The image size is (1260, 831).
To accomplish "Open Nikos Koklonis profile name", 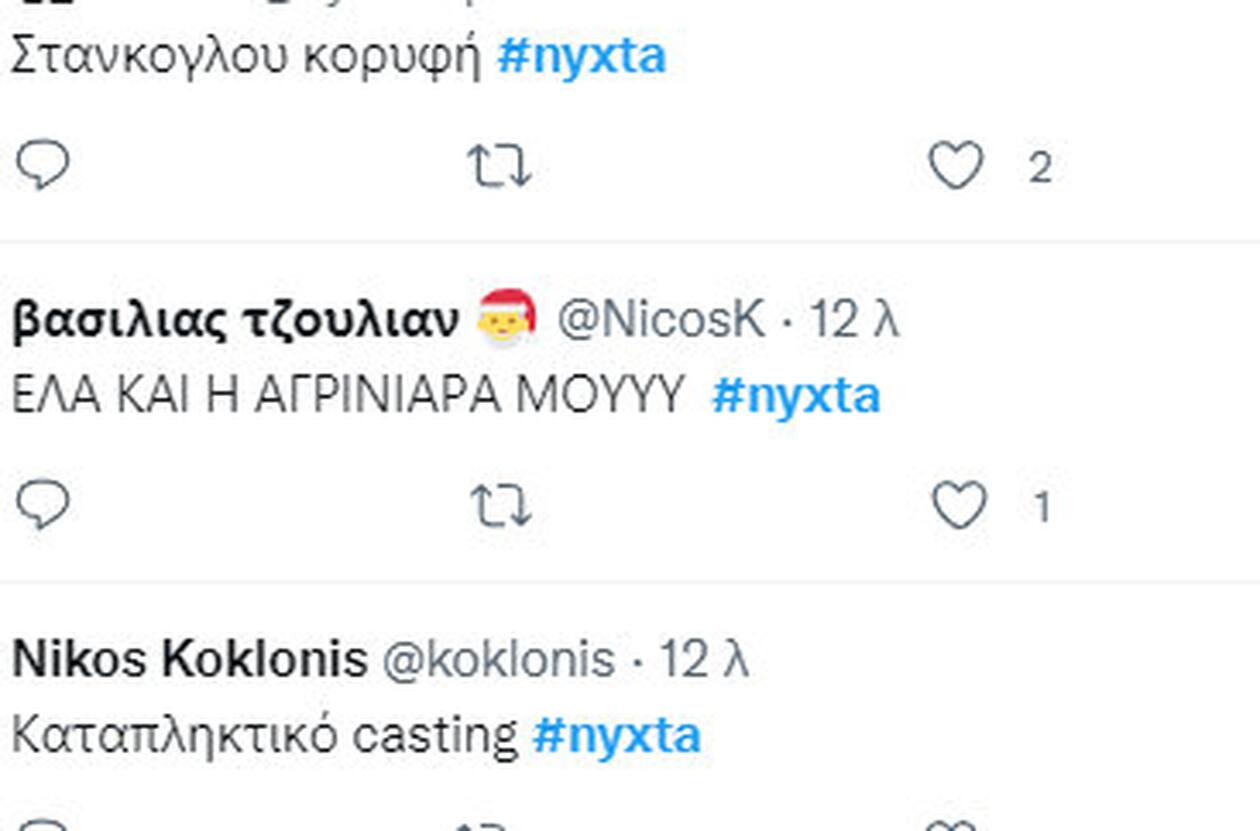I will pos(190,660).
